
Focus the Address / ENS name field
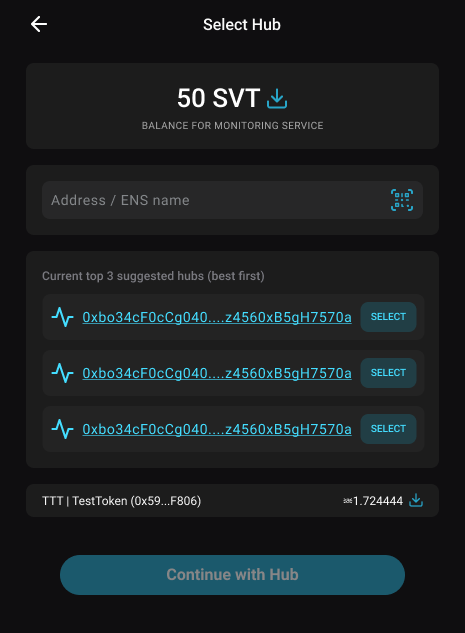[x=232, y=200]
